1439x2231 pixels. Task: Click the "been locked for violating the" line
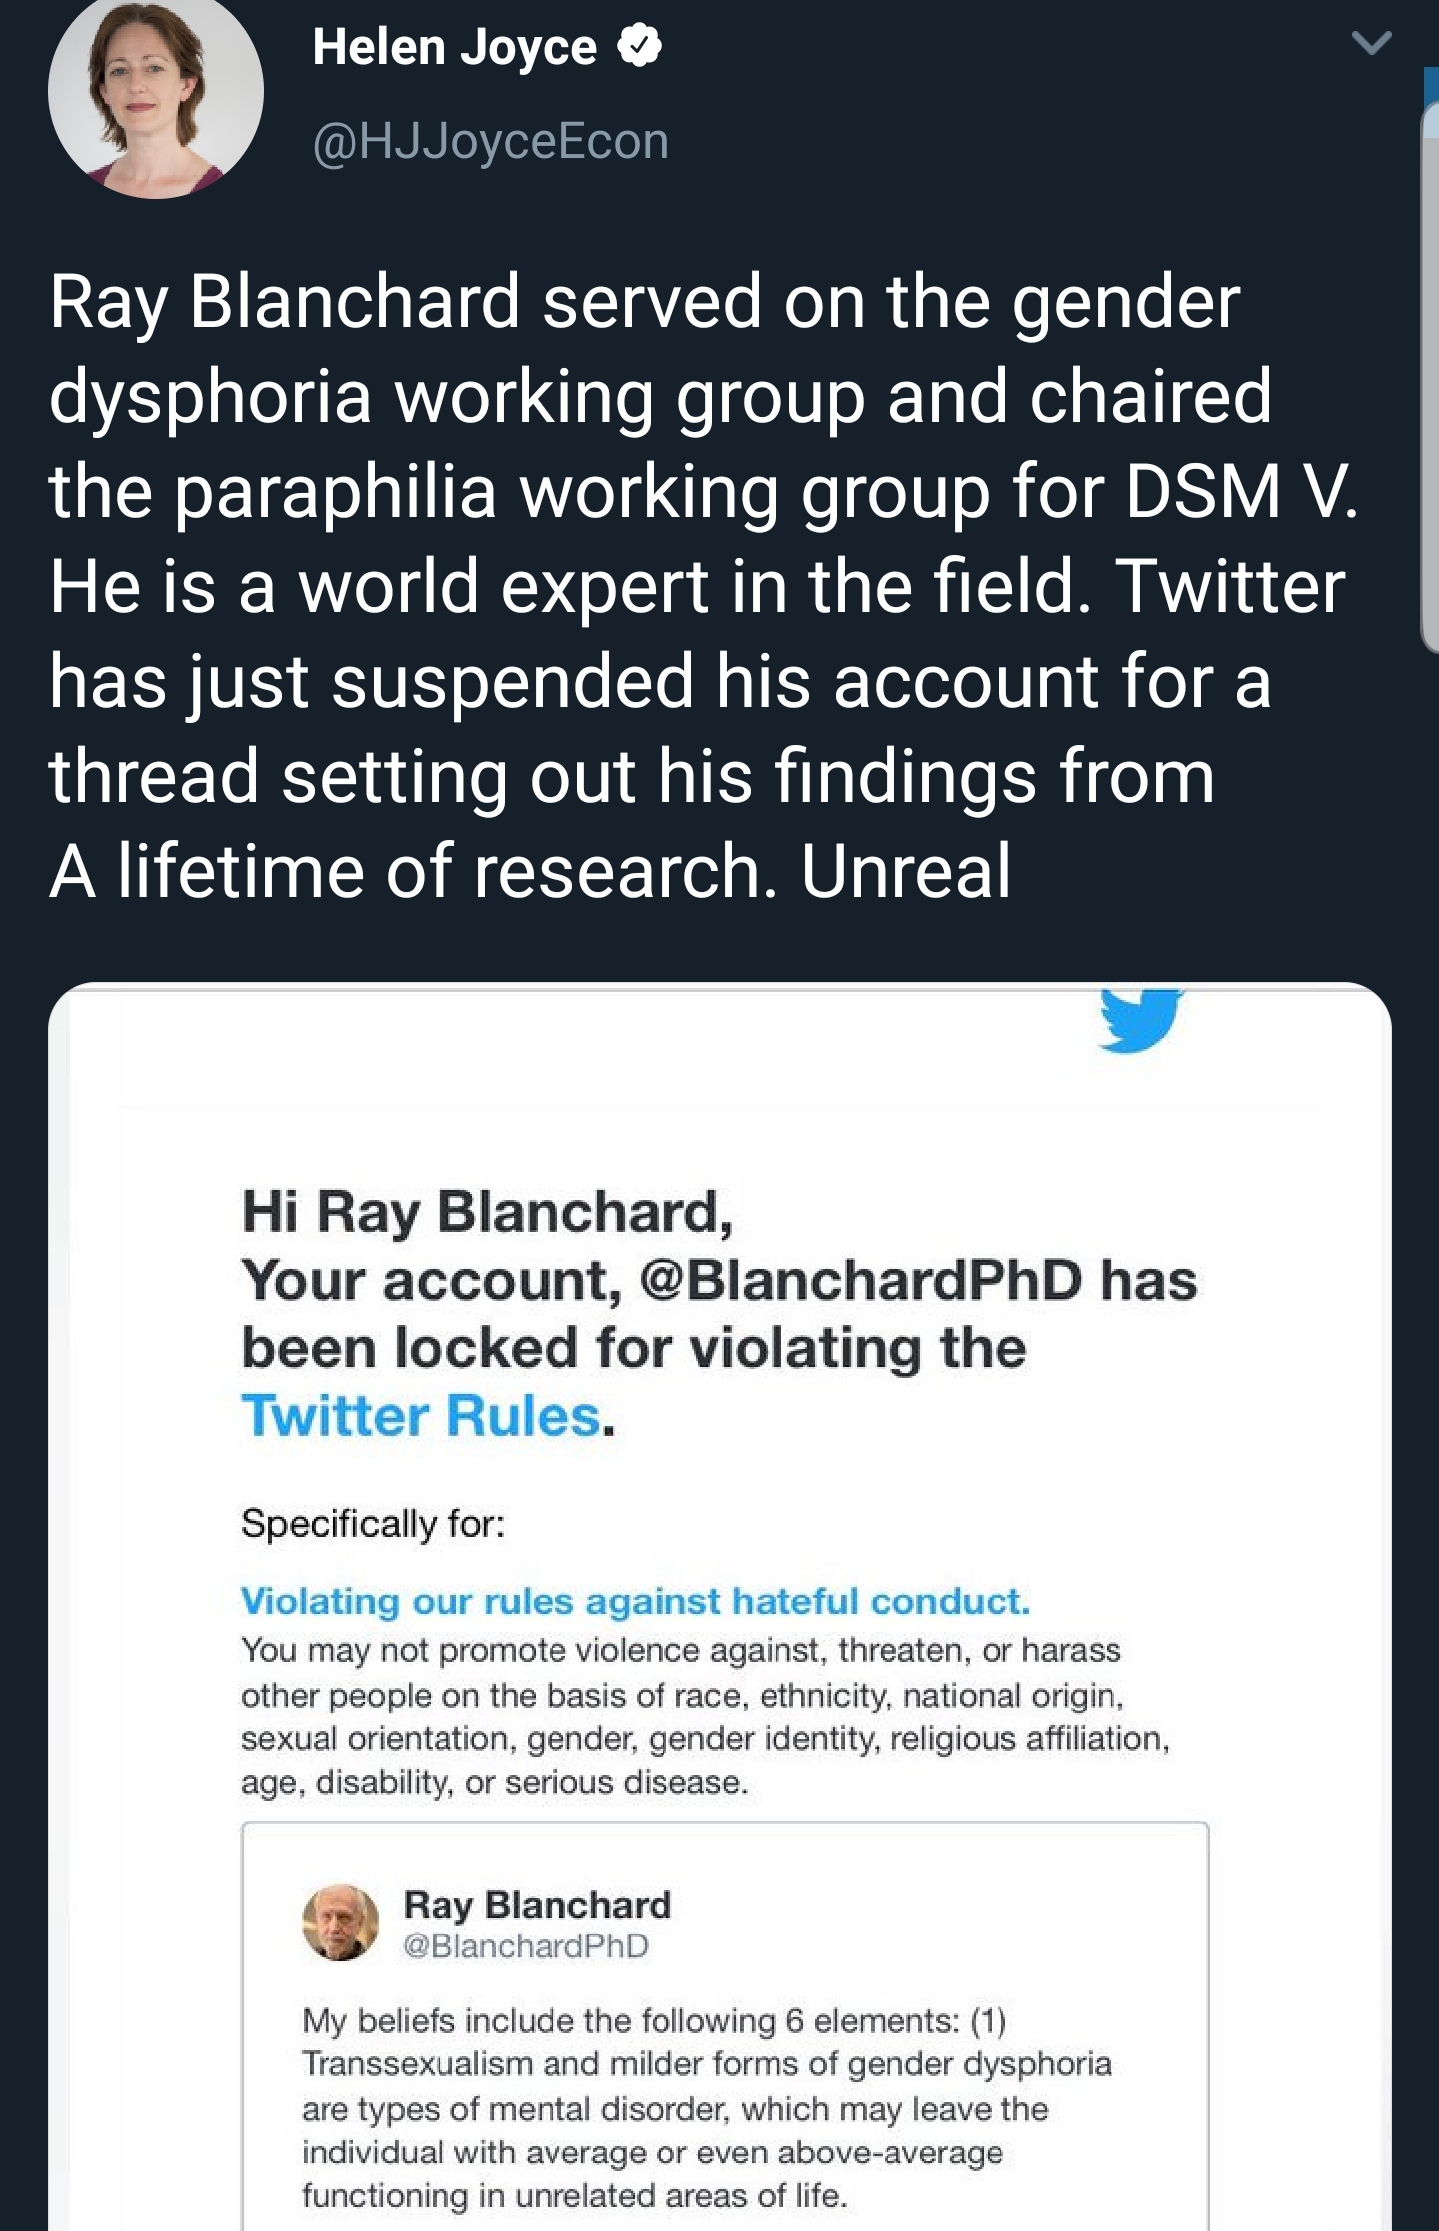click(634, 1348)
